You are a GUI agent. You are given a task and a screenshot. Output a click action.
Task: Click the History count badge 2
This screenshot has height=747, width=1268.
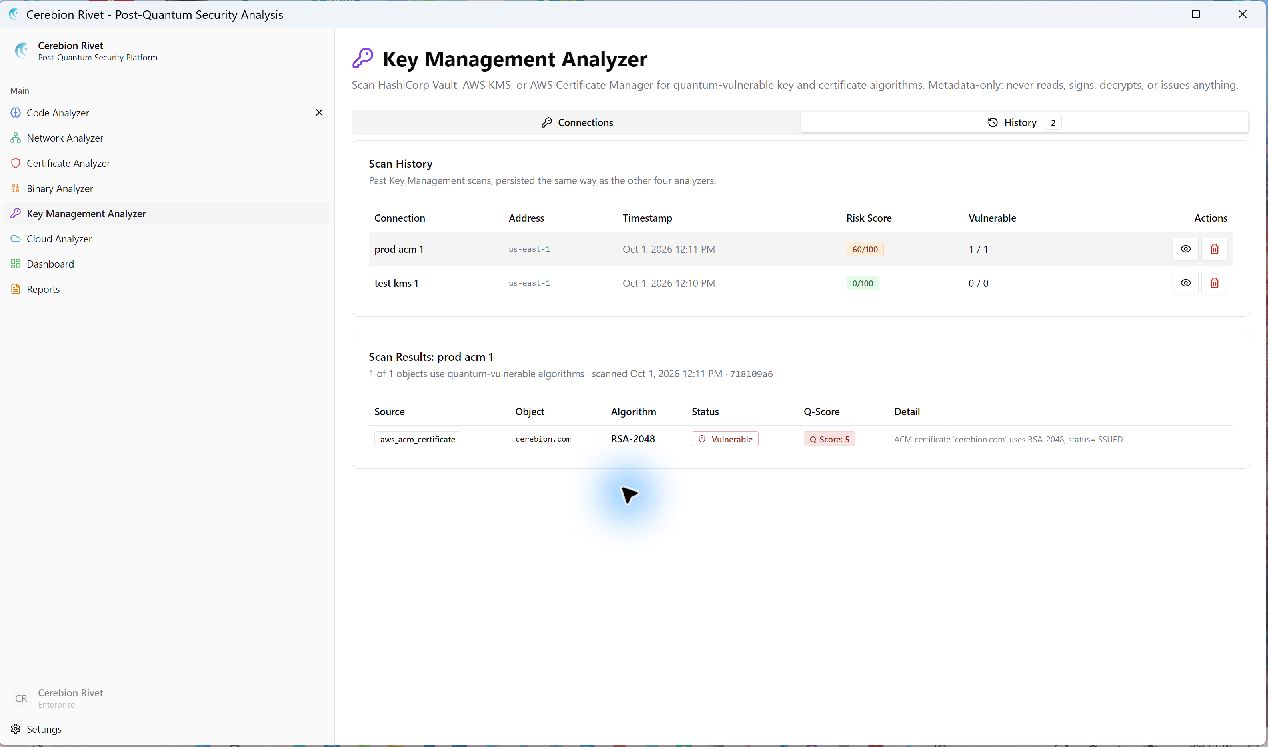tap(1053, 122)
